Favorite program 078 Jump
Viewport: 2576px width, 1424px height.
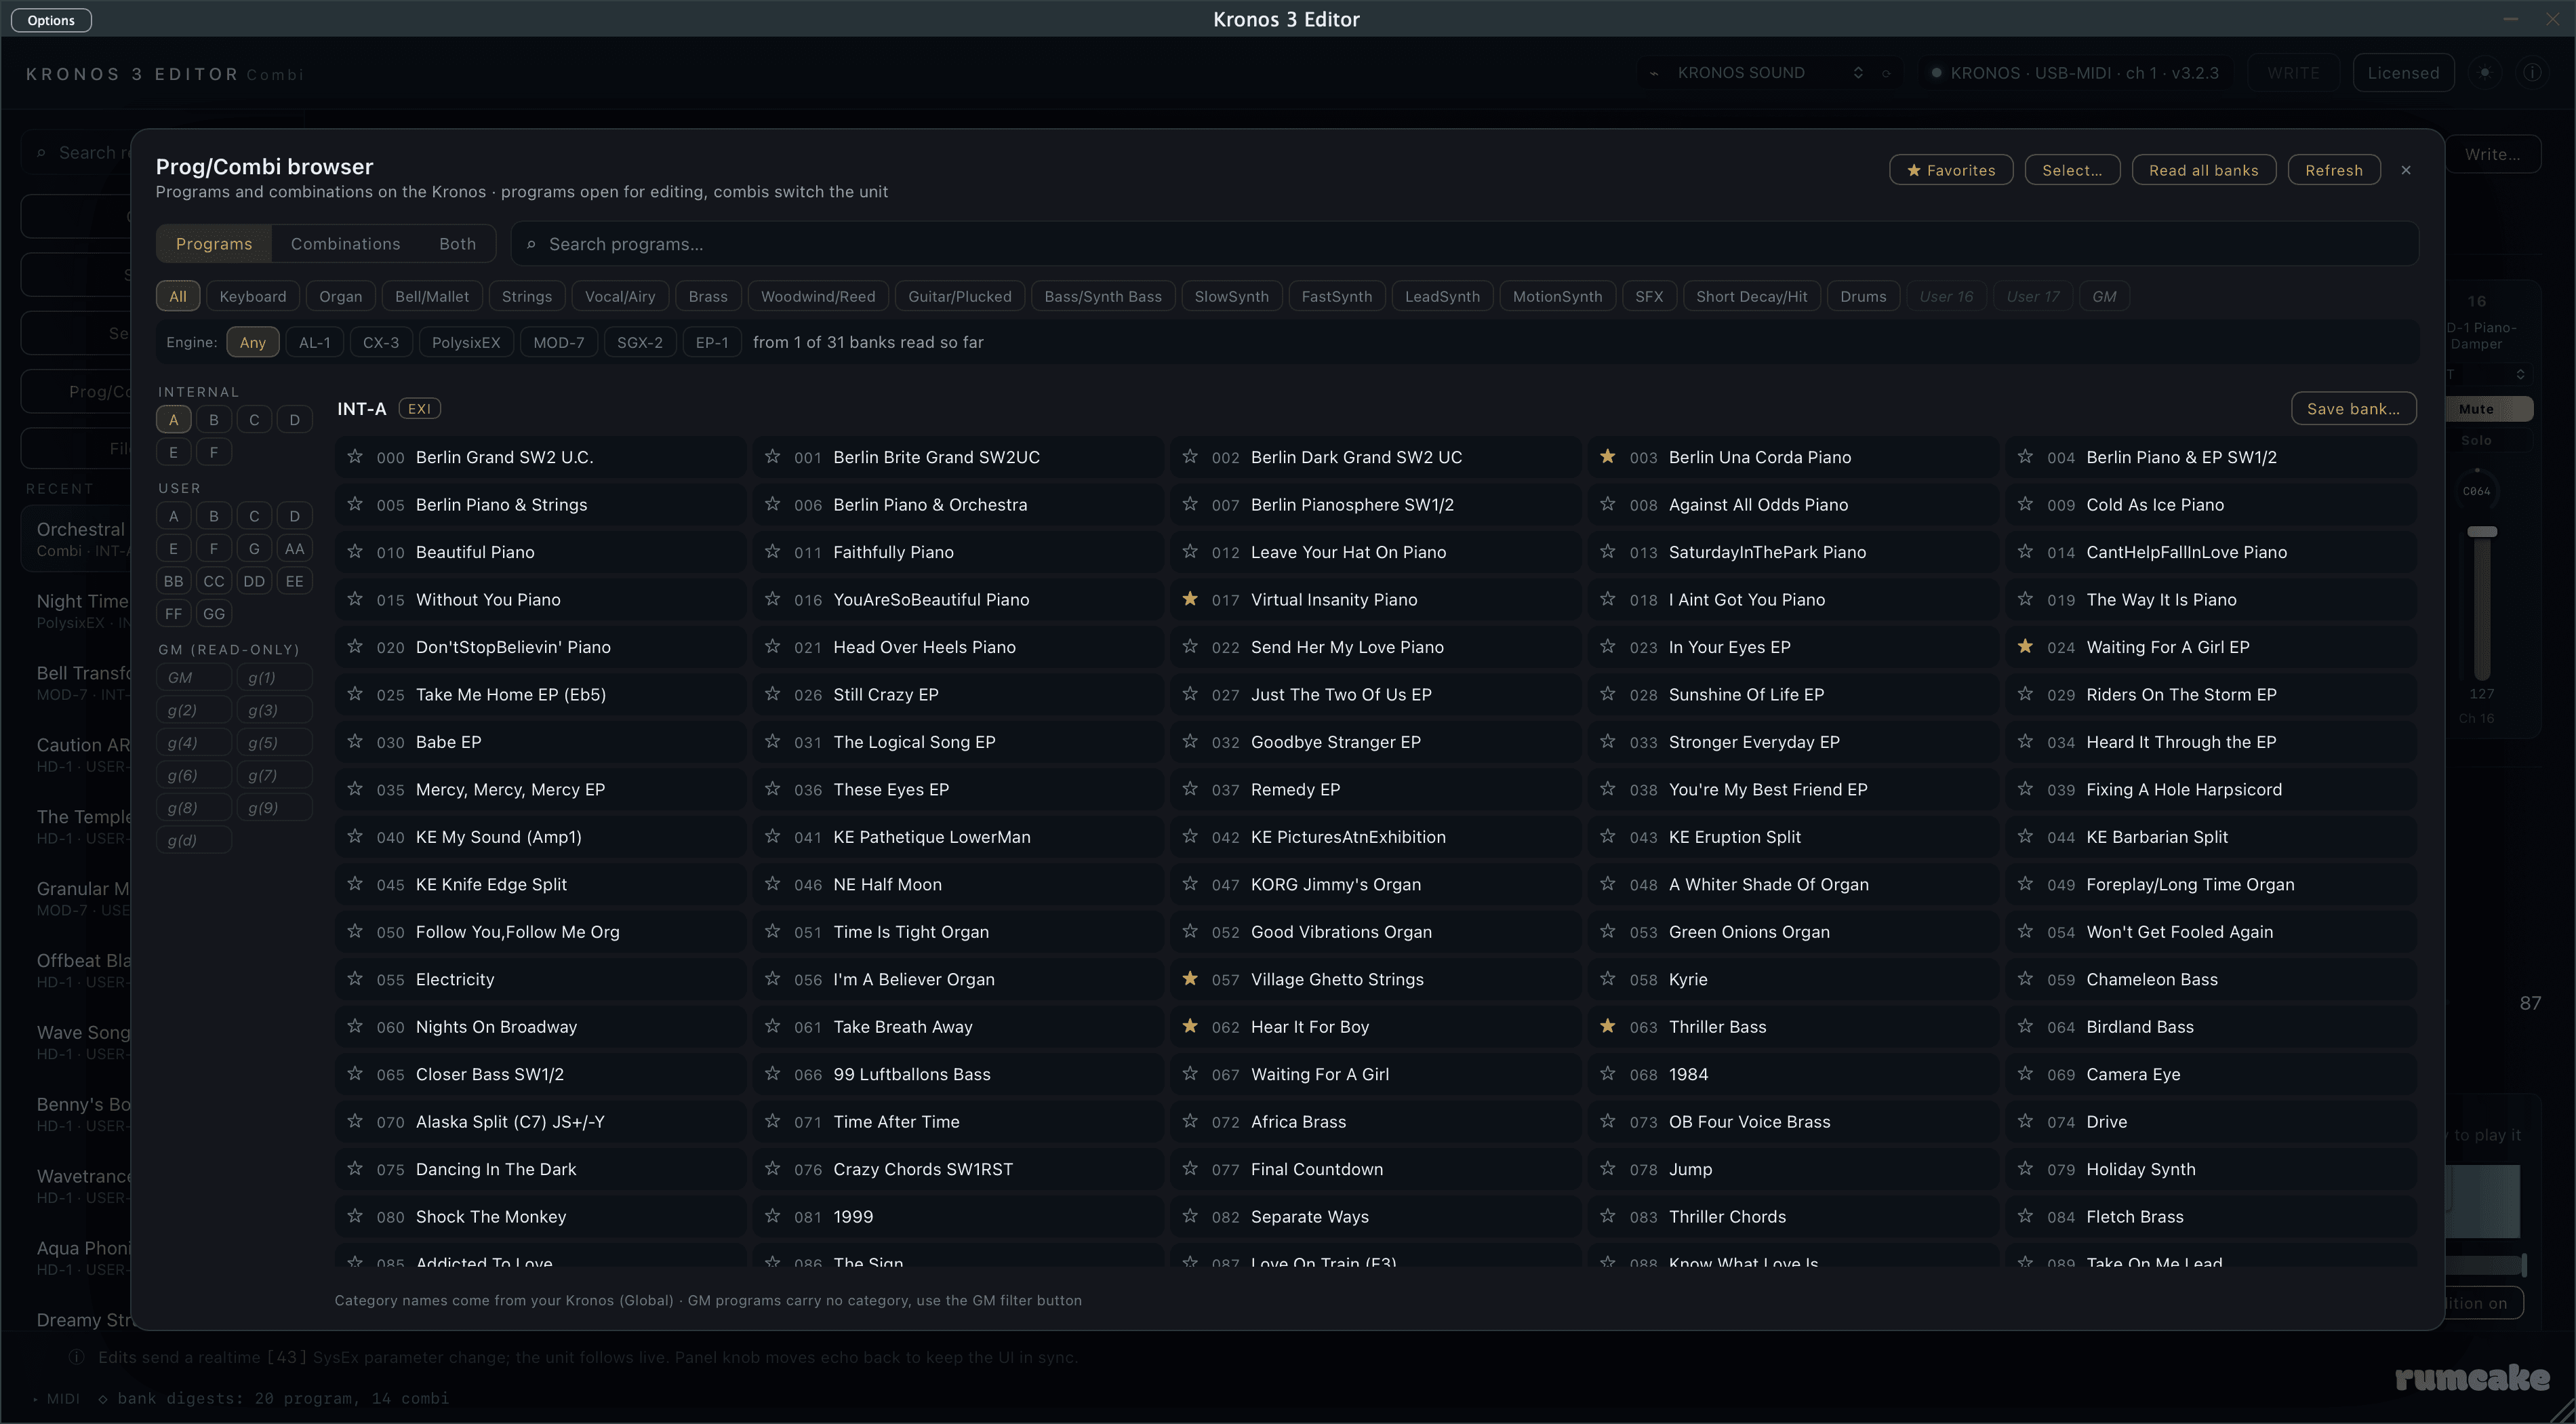tap(1607, 1169)
